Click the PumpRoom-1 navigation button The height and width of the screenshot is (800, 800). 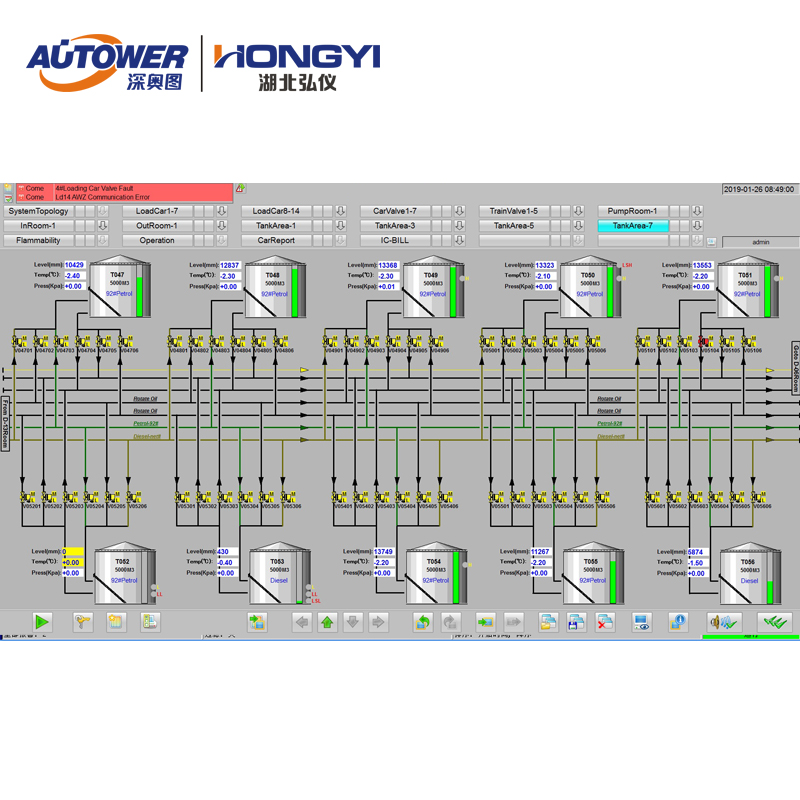(633, 211)
